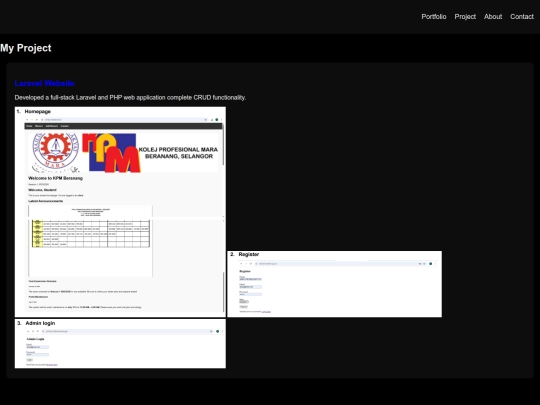Open the Portfolio nav link

pyautogui.click(x=434, y=17)
